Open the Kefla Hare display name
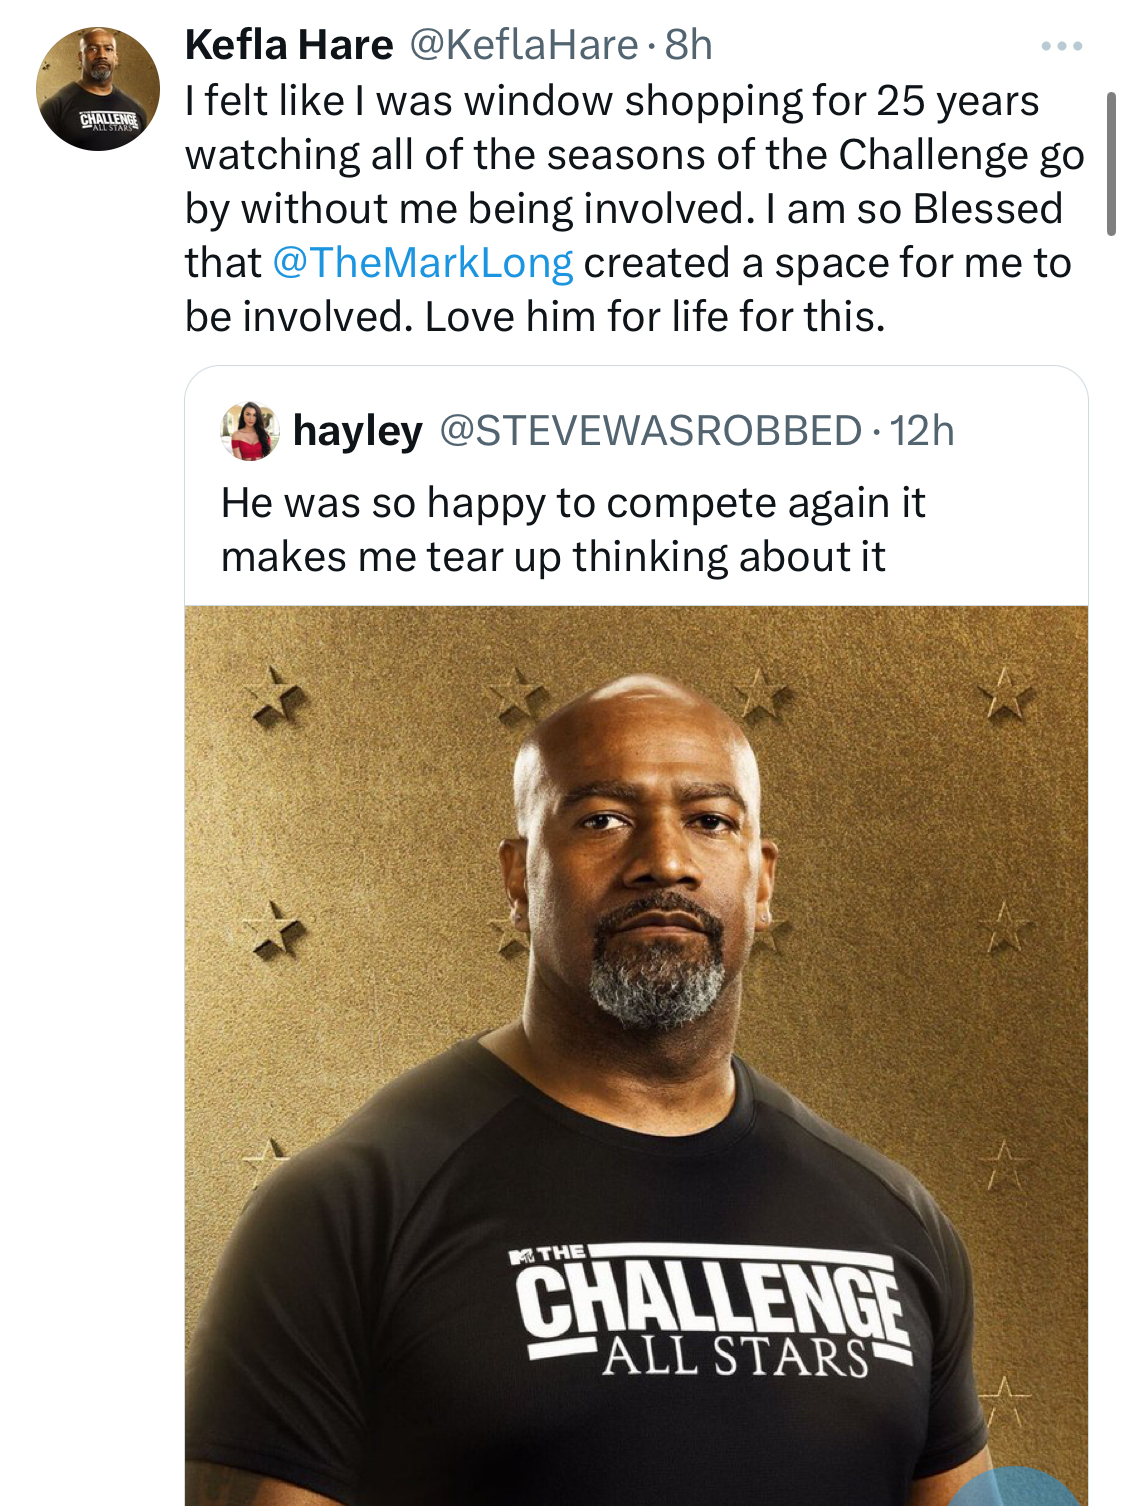This screenshot has width=1125, height=1506. click(289, 45)
